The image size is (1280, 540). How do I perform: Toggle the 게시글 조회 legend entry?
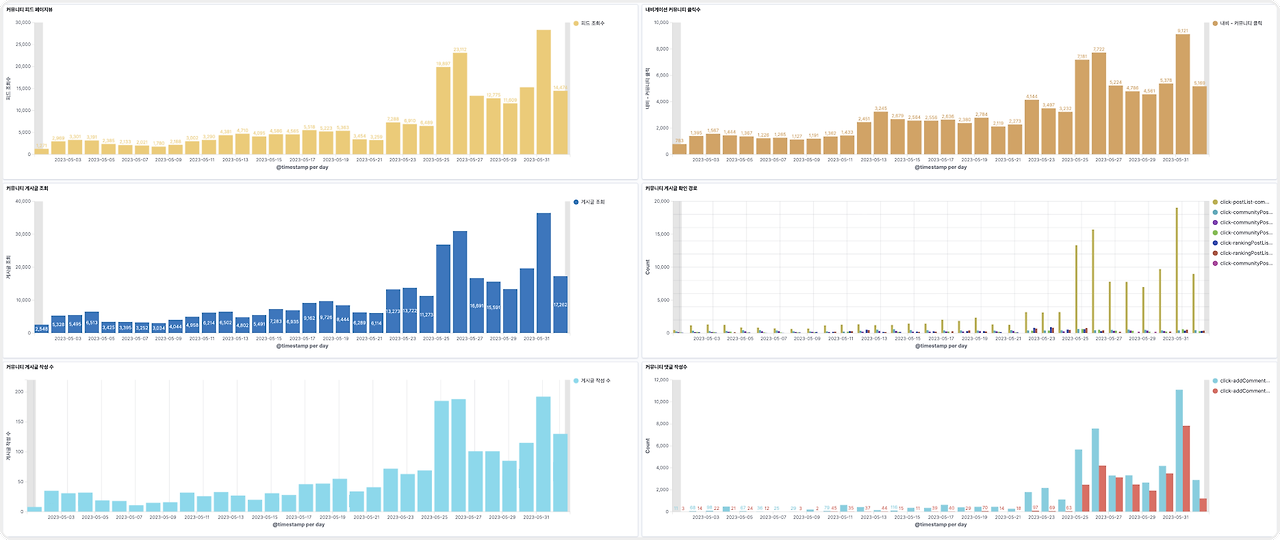point(590,202)
